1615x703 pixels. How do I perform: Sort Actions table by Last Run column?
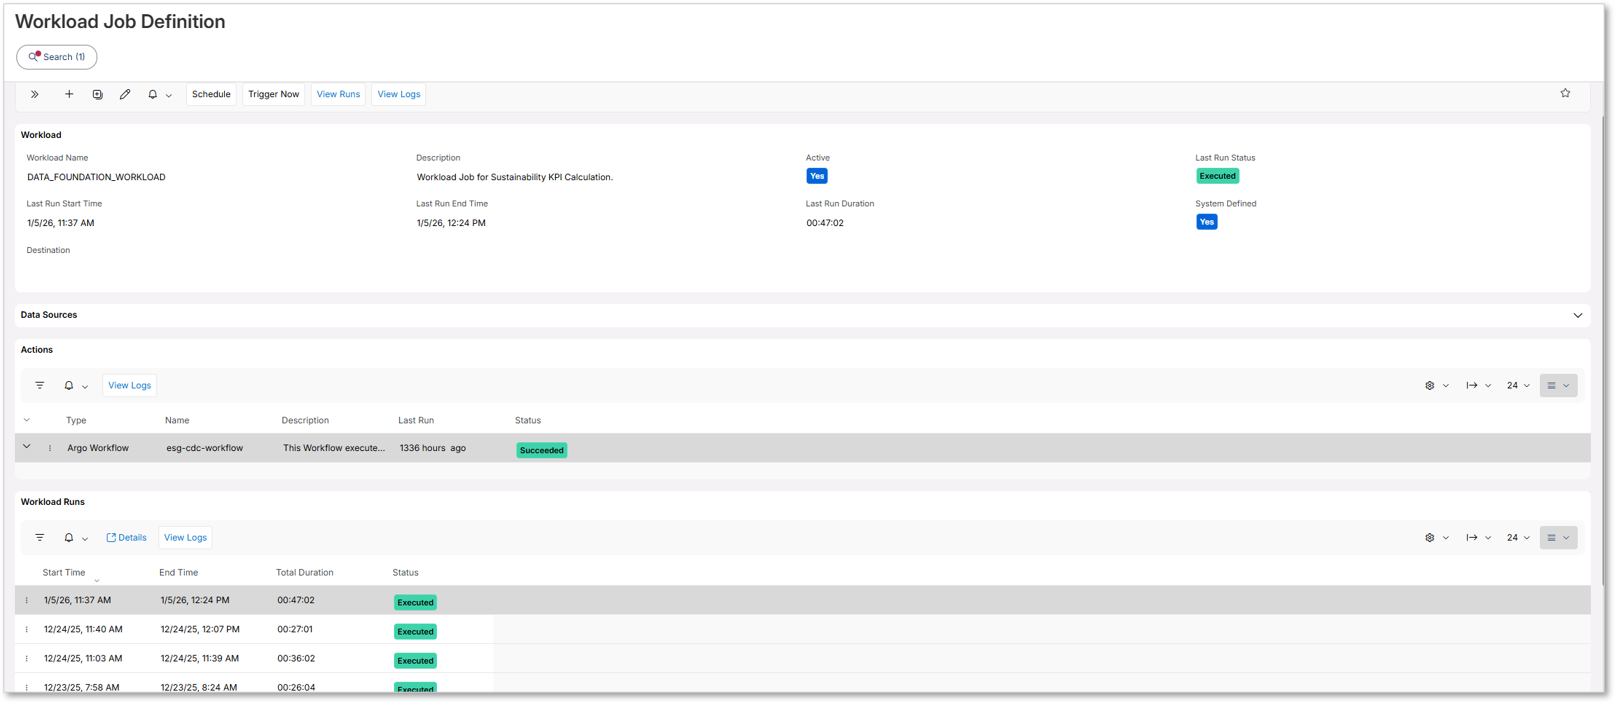416,420
